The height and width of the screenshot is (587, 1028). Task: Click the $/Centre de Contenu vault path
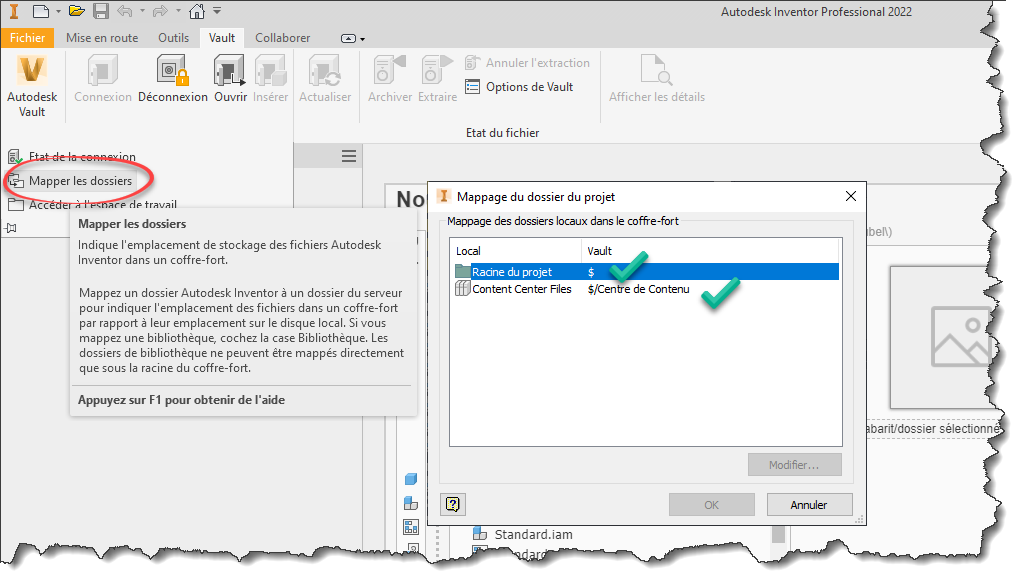639,289
